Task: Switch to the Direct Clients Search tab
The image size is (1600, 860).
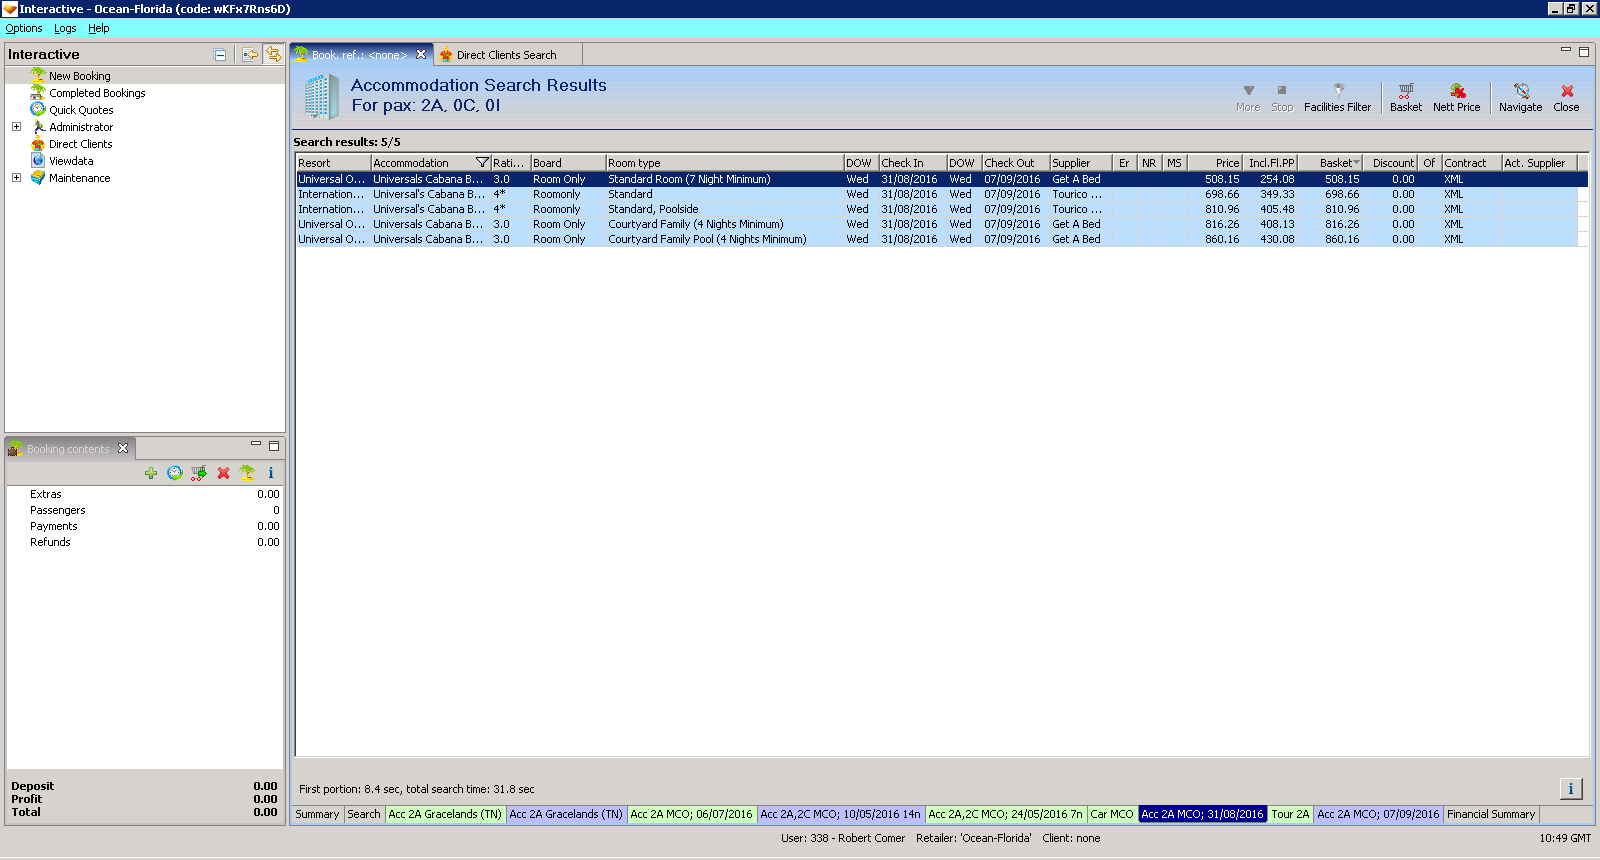Action: 506,55
